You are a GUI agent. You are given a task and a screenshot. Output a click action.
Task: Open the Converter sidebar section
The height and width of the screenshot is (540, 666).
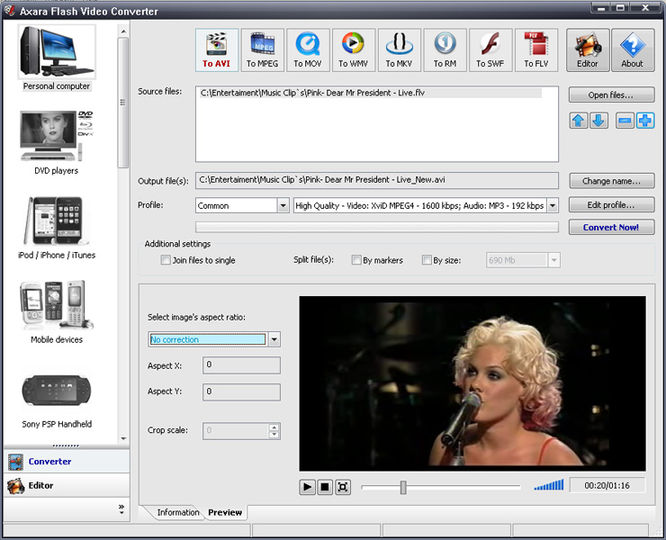(66, 461)
